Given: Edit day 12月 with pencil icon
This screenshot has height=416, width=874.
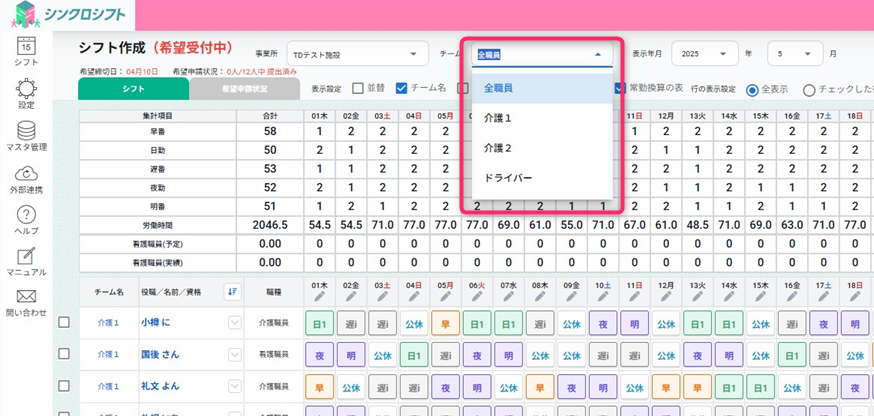Looking at the screenshot, I should point(666,296).
